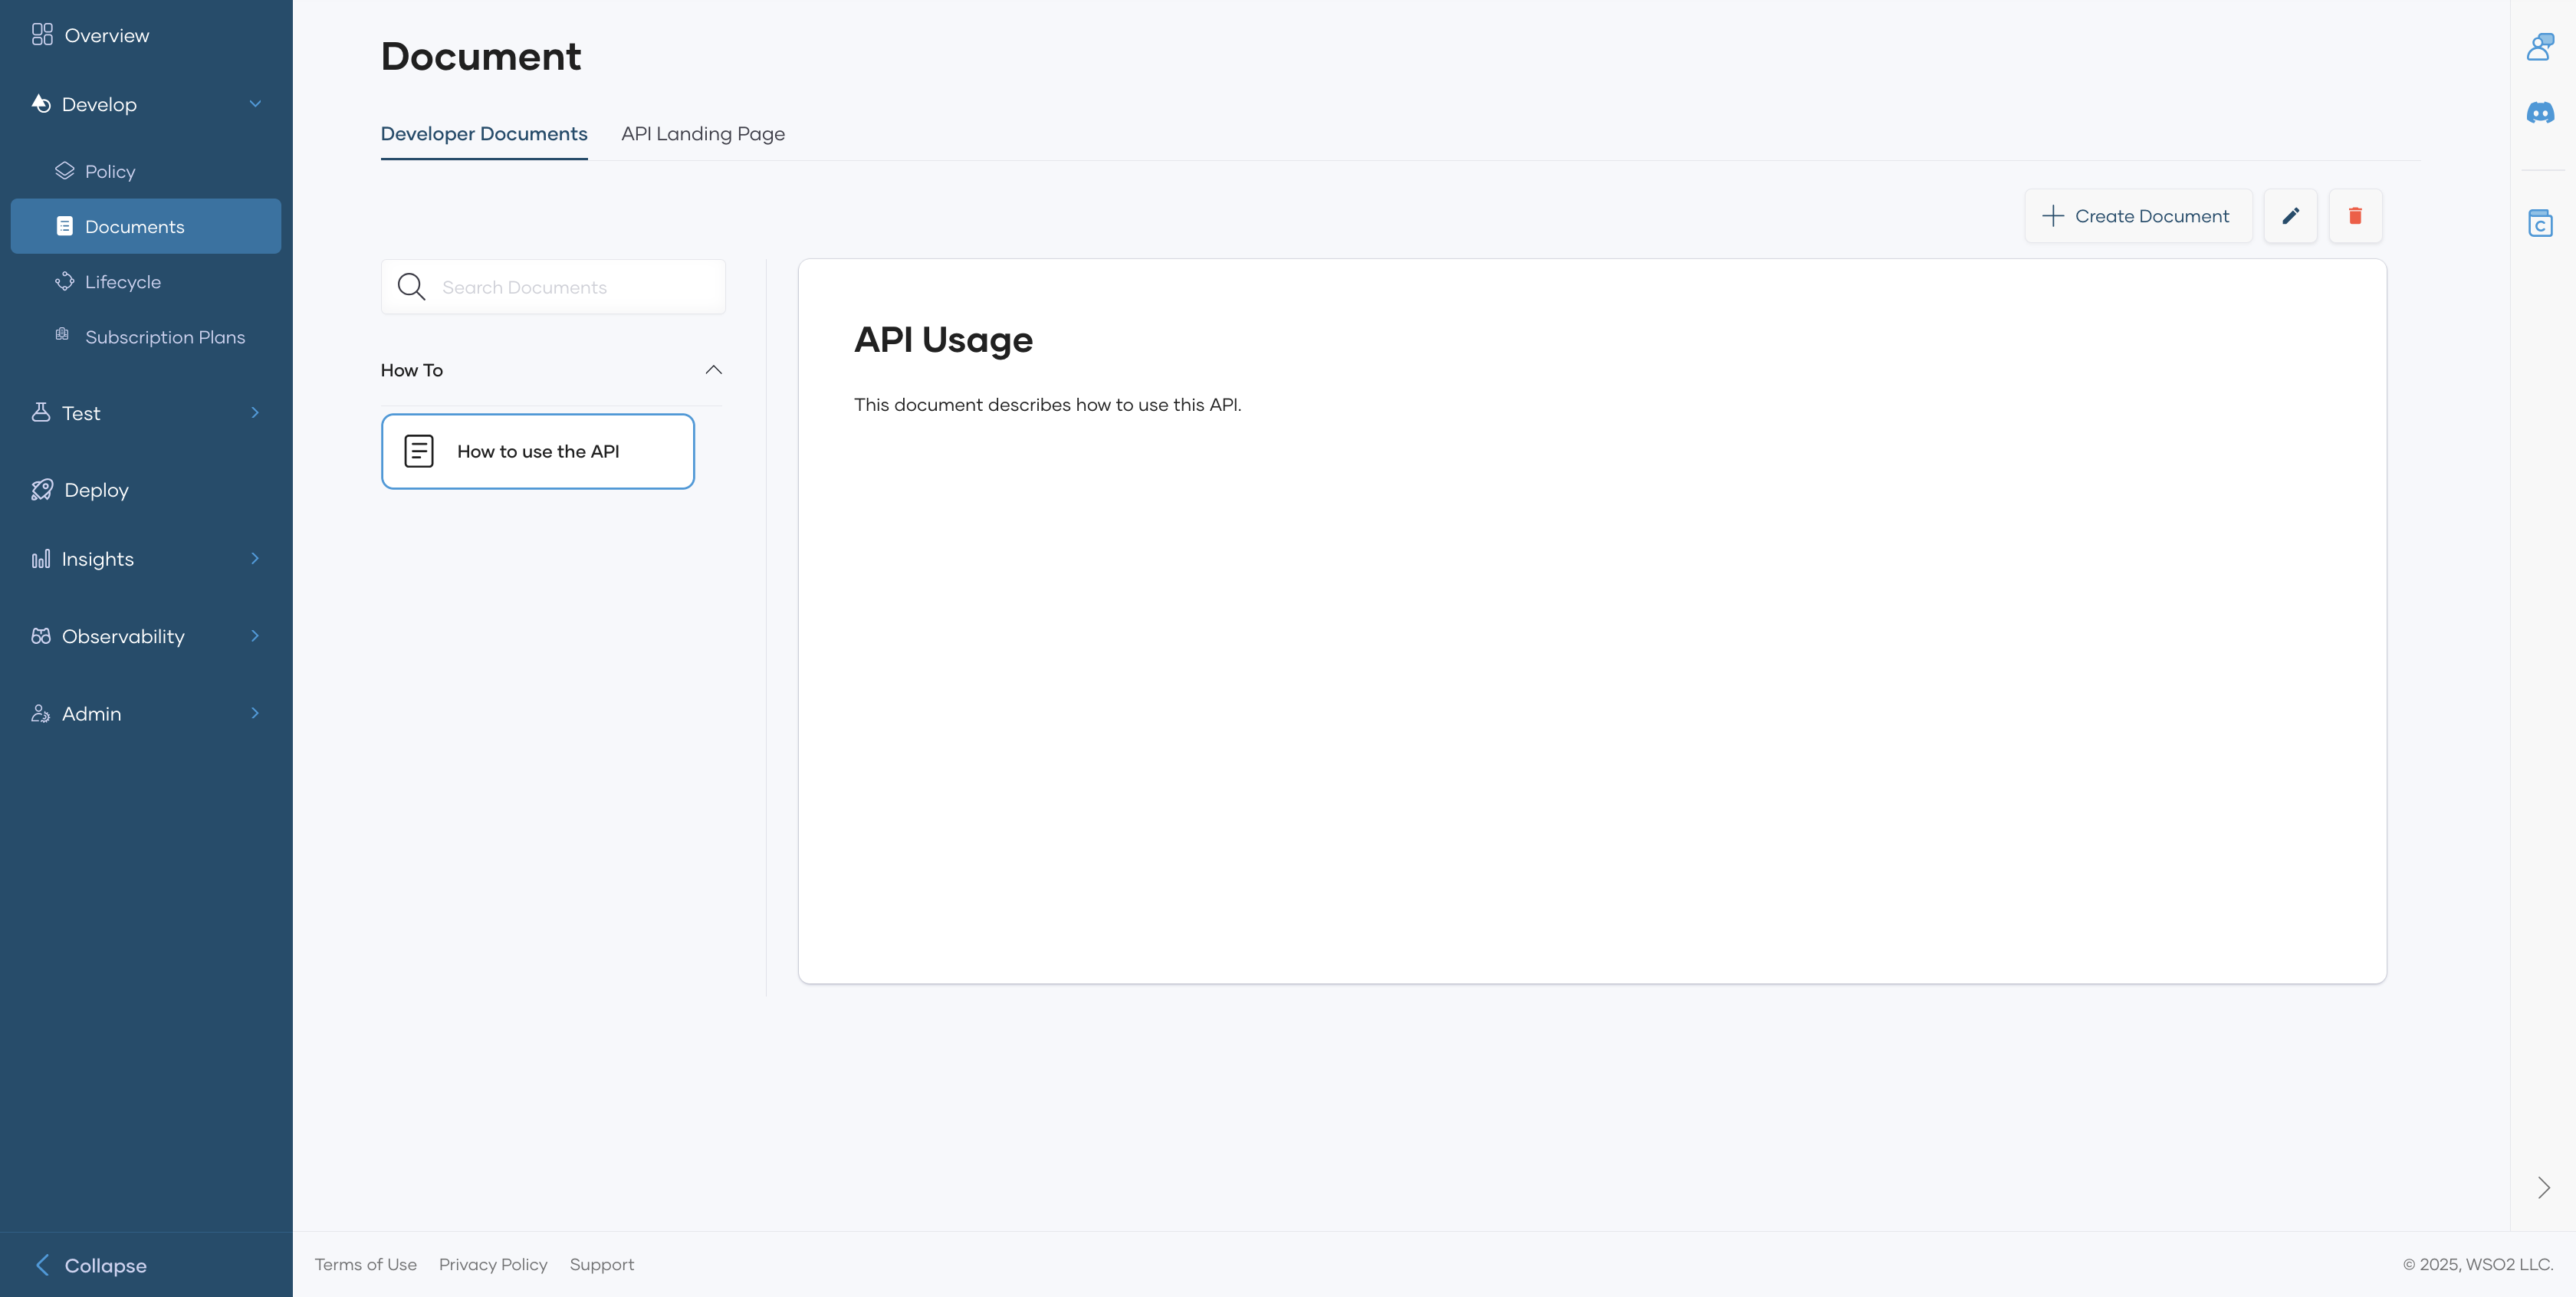Expand the Insights menu arrow
The height and width of the screenshot is (1297, 2576).
point(255,559)
